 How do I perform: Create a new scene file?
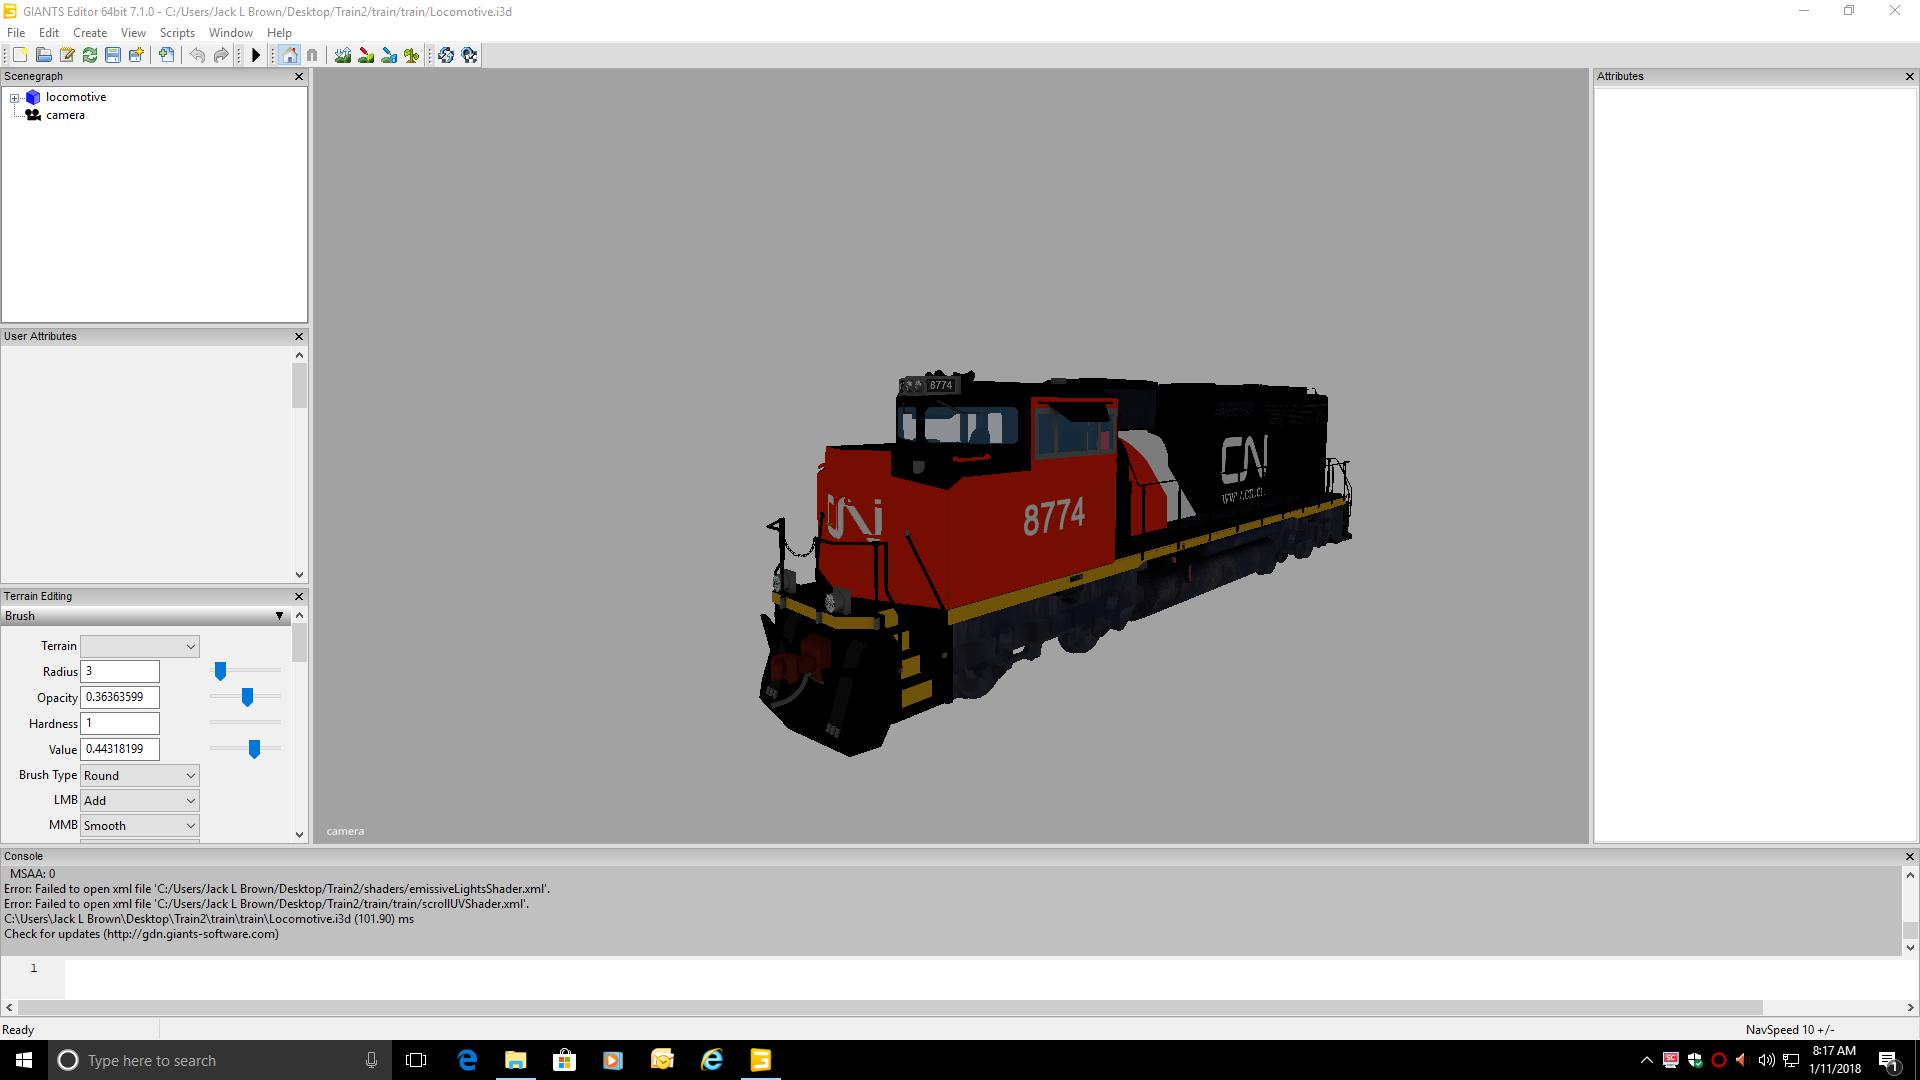pos(19,55)
